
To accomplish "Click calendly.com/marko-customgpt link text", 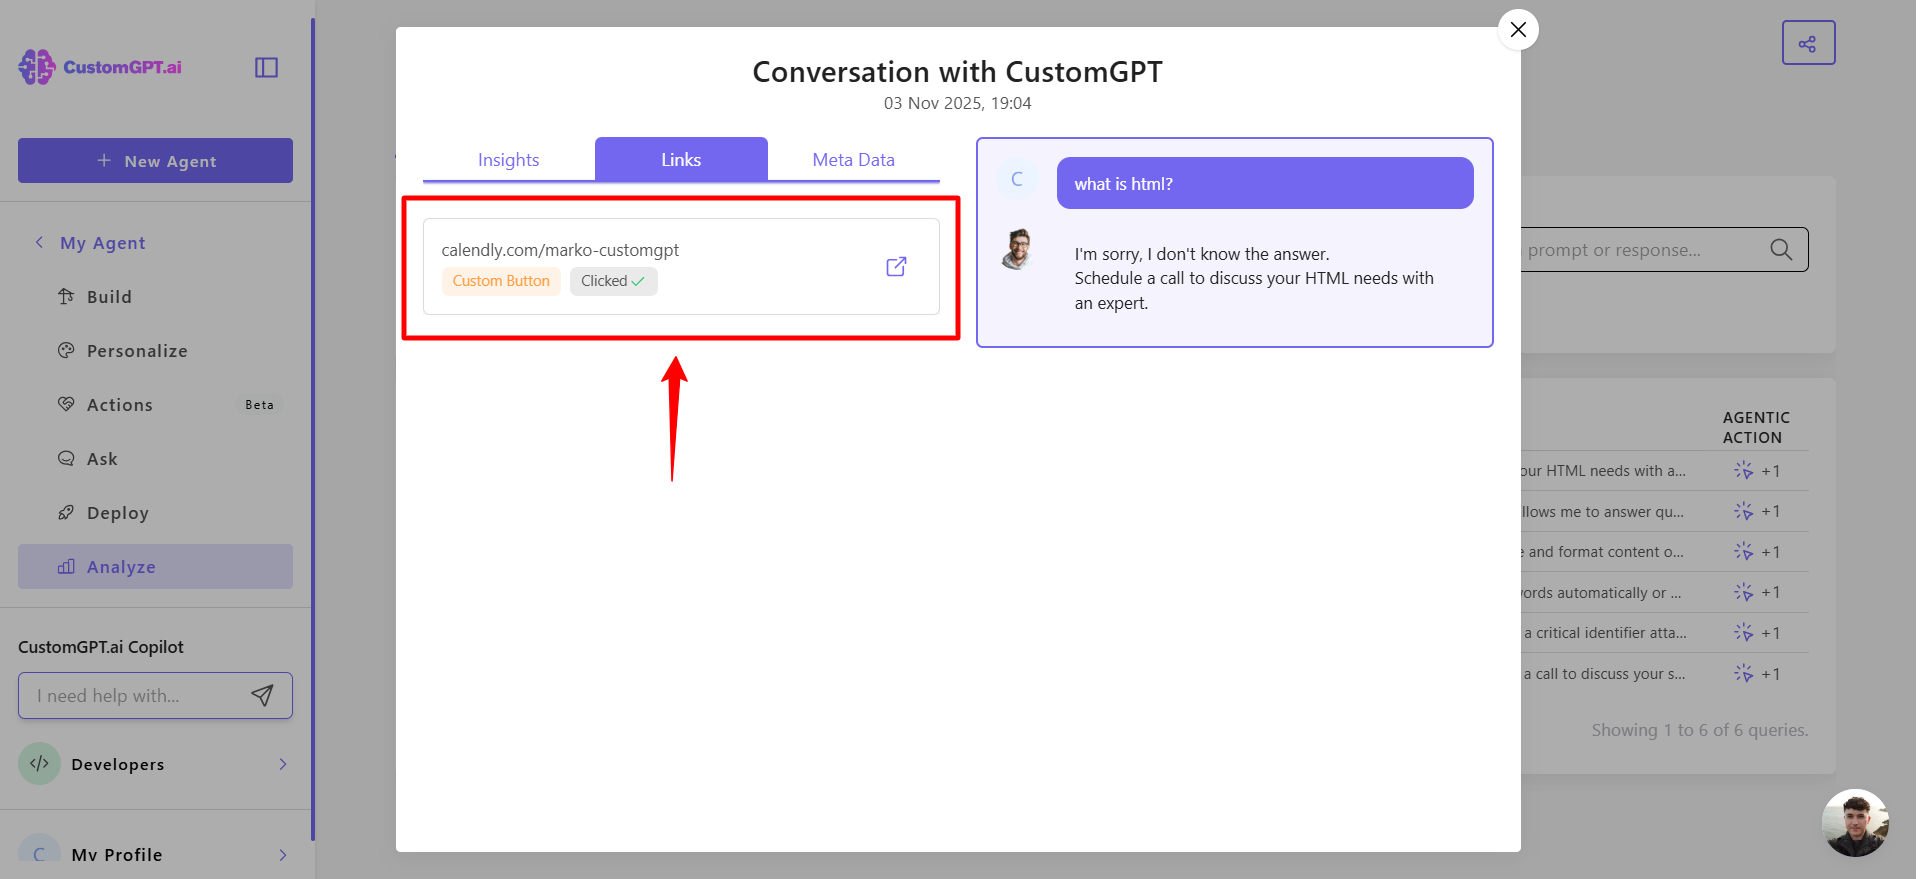I will (560, 250).
